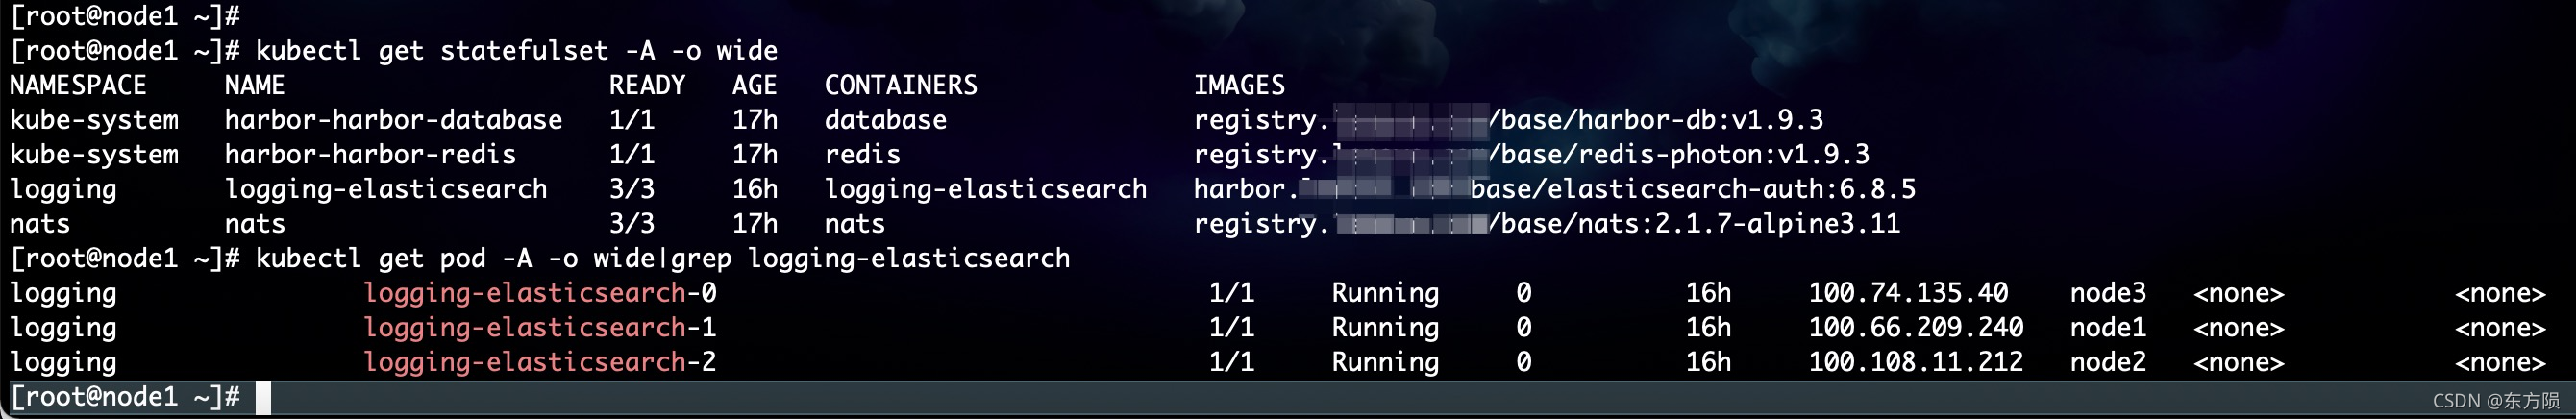Click the 16h age of logging-elasticsearch statefulset
Image resolution: width=2576 pixels, height=419 pixels.
pyautogui.click(x=754, y=189)
